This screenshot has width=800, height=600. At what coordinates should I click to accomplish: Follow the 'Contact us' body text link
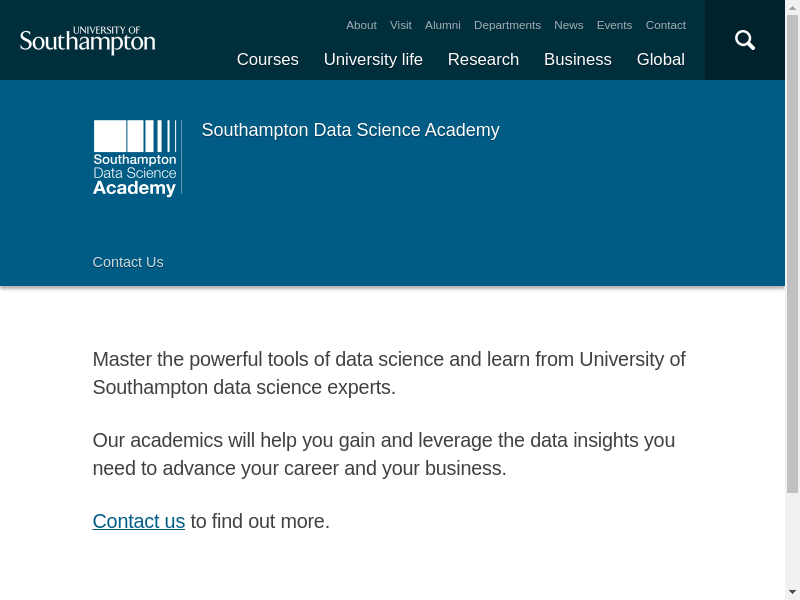[x=139, y=521]
